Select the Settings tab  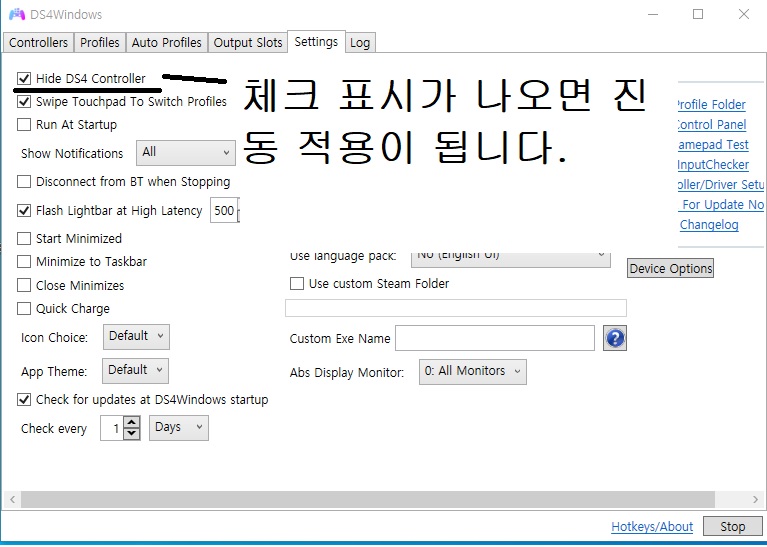[316, 42]
